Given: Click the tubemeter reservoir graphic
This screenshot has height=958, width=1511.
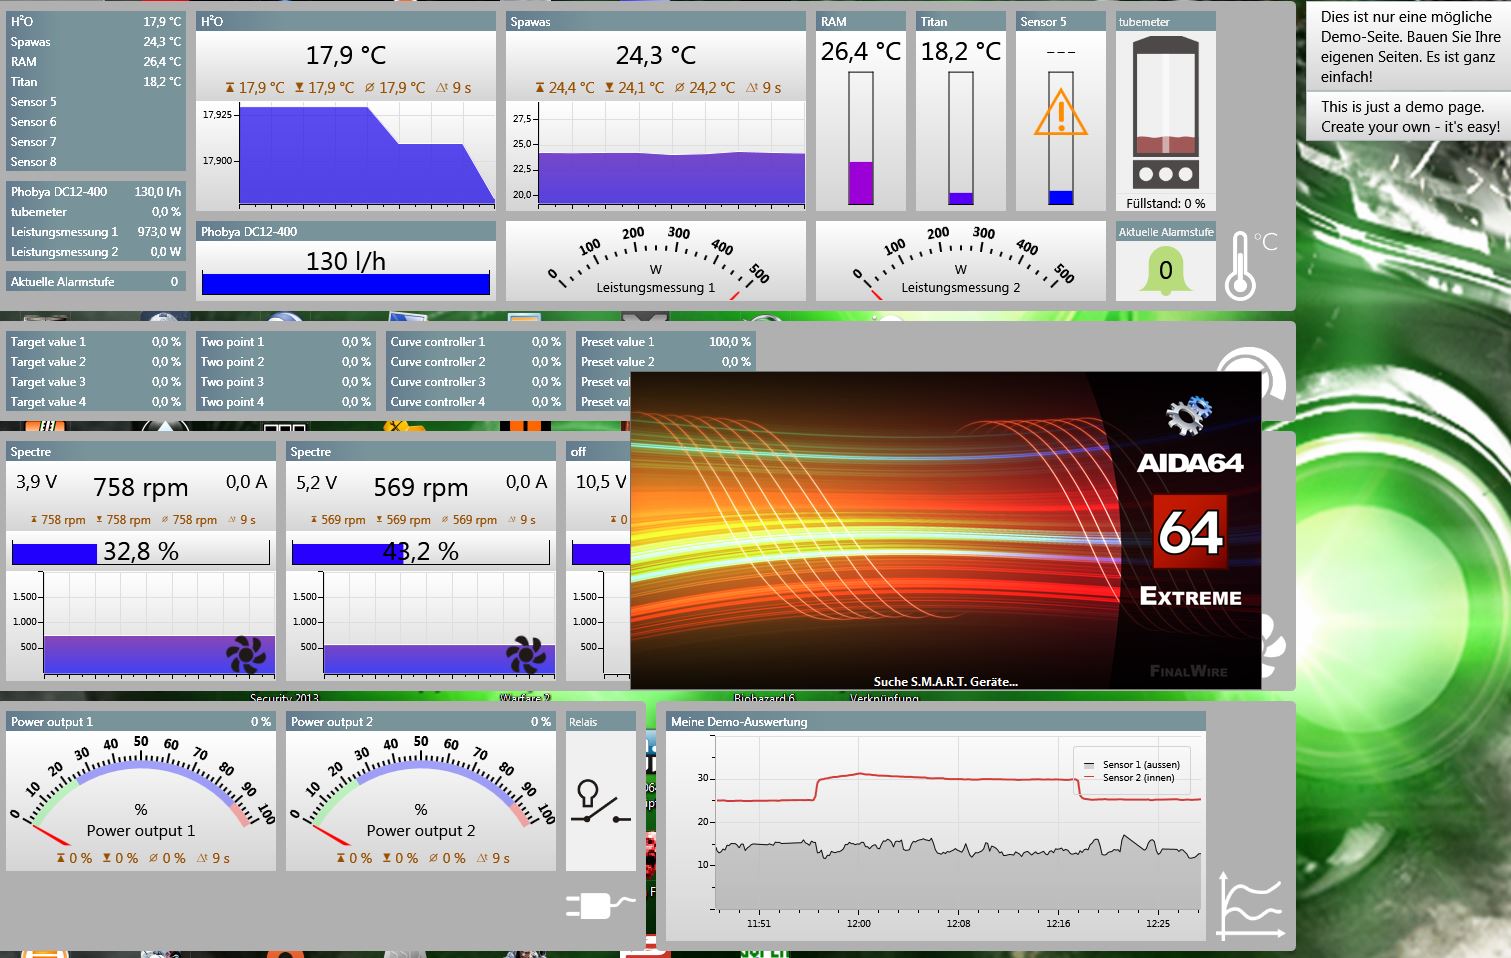Looking at the screenshot, I should (x=1165, y=113).
